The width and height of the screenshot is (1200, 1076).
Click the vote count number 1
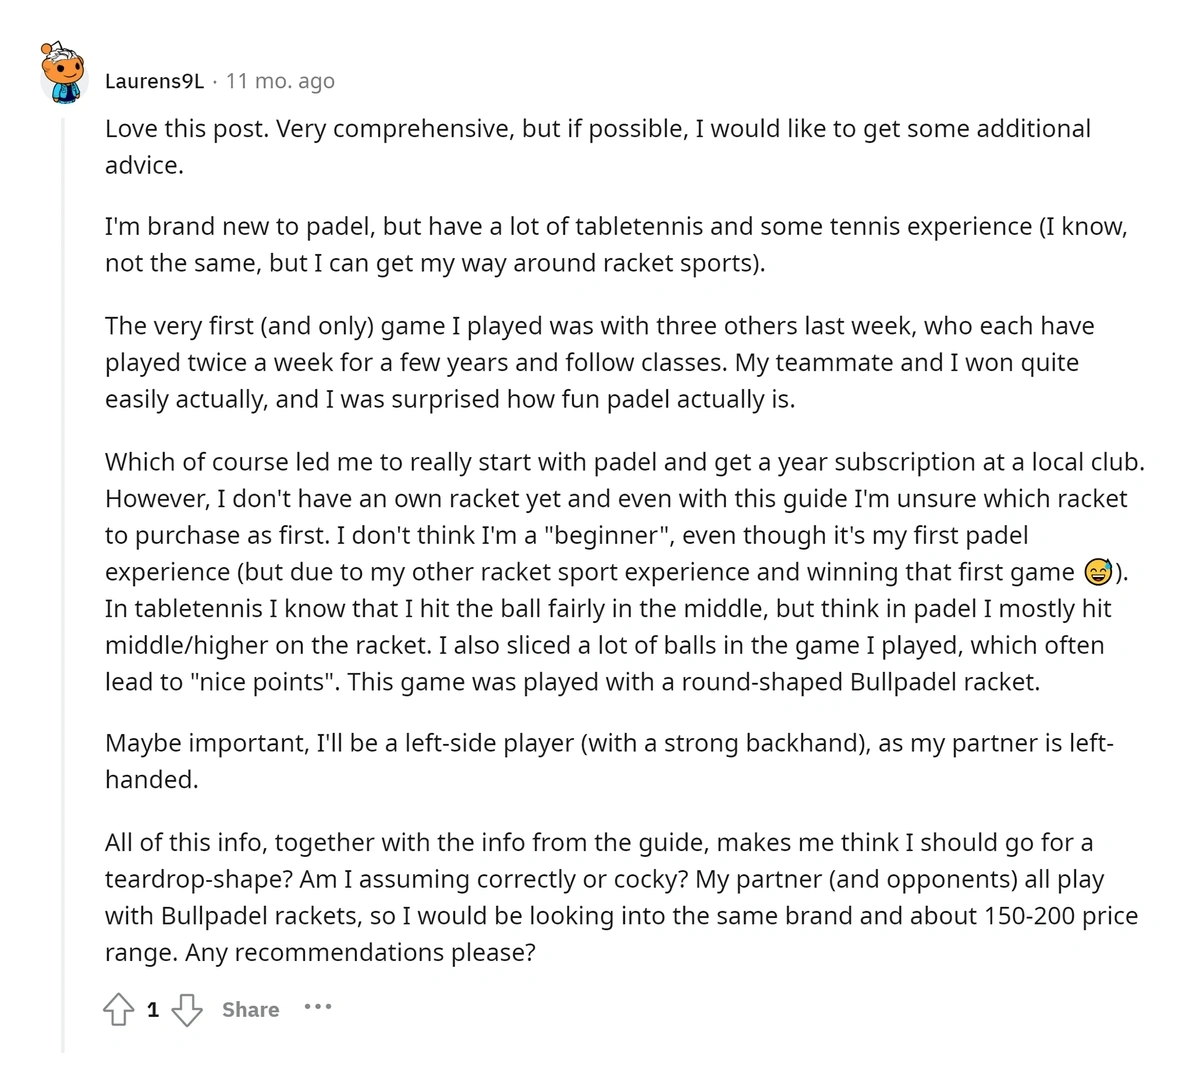(153, 1010)
